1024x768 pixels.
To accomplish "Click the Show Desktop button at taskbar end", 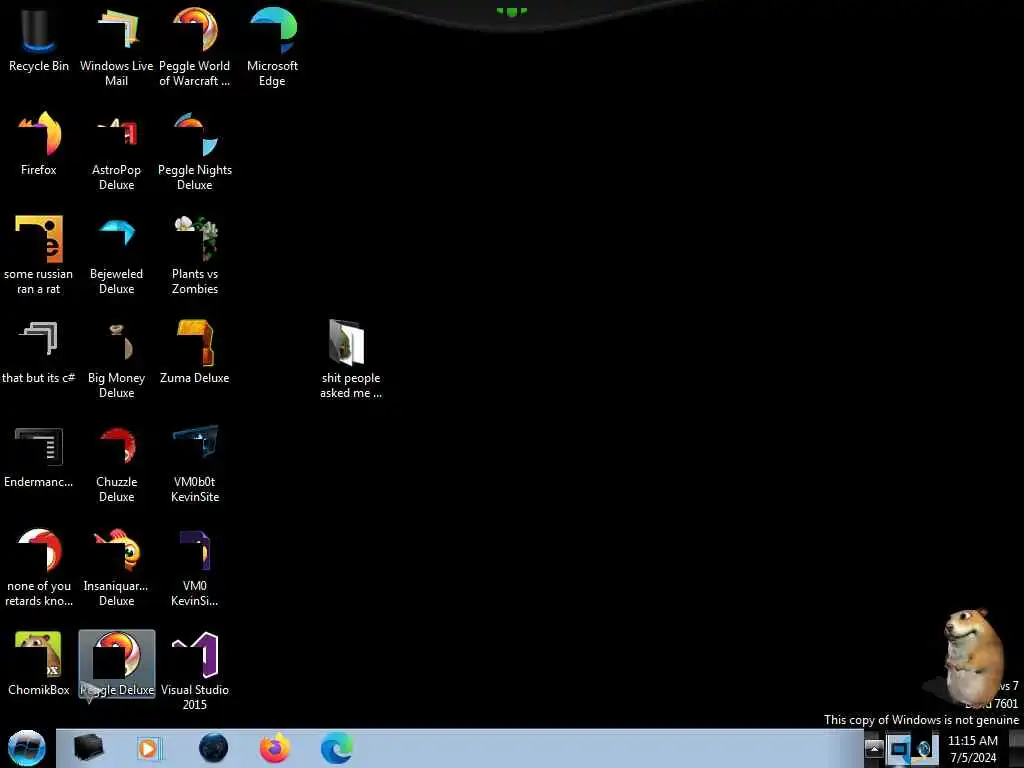I will point(1016,748).
